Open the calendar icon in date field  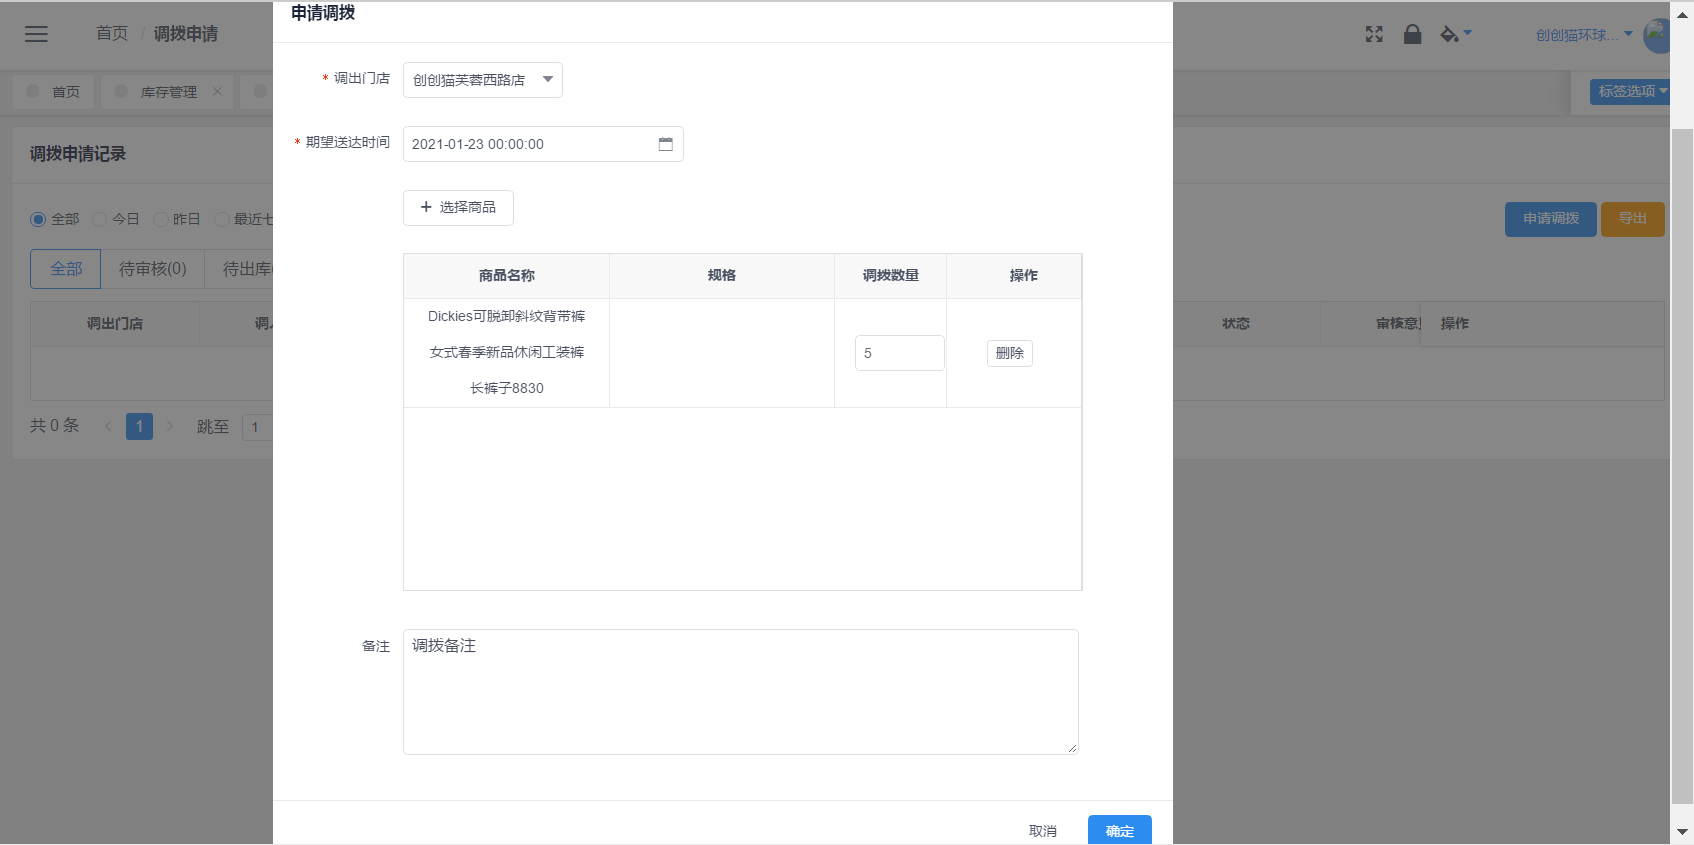[x=666, y=144]
